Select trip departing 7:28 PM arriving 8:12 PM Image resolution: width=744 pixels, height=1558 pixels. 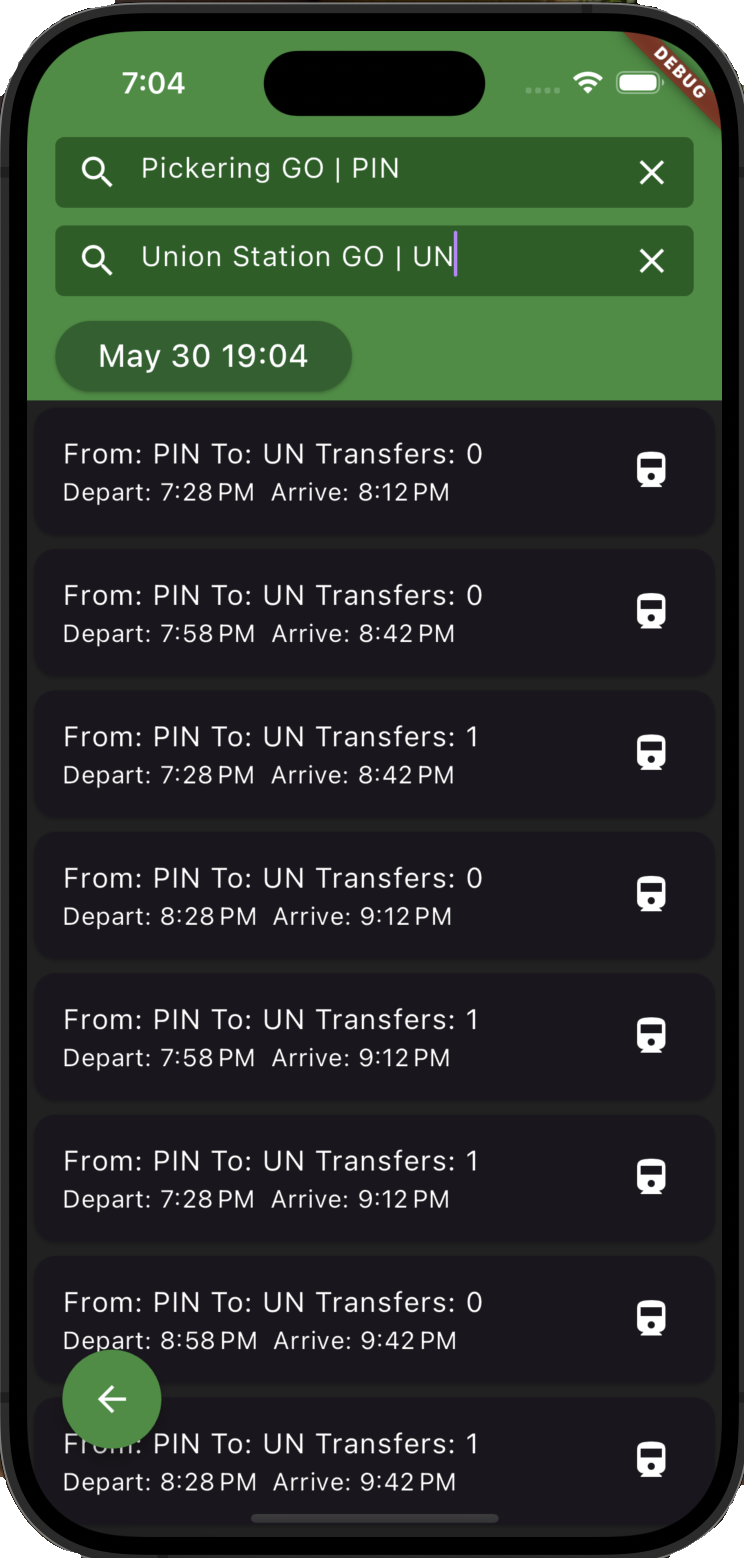[330, 471]
